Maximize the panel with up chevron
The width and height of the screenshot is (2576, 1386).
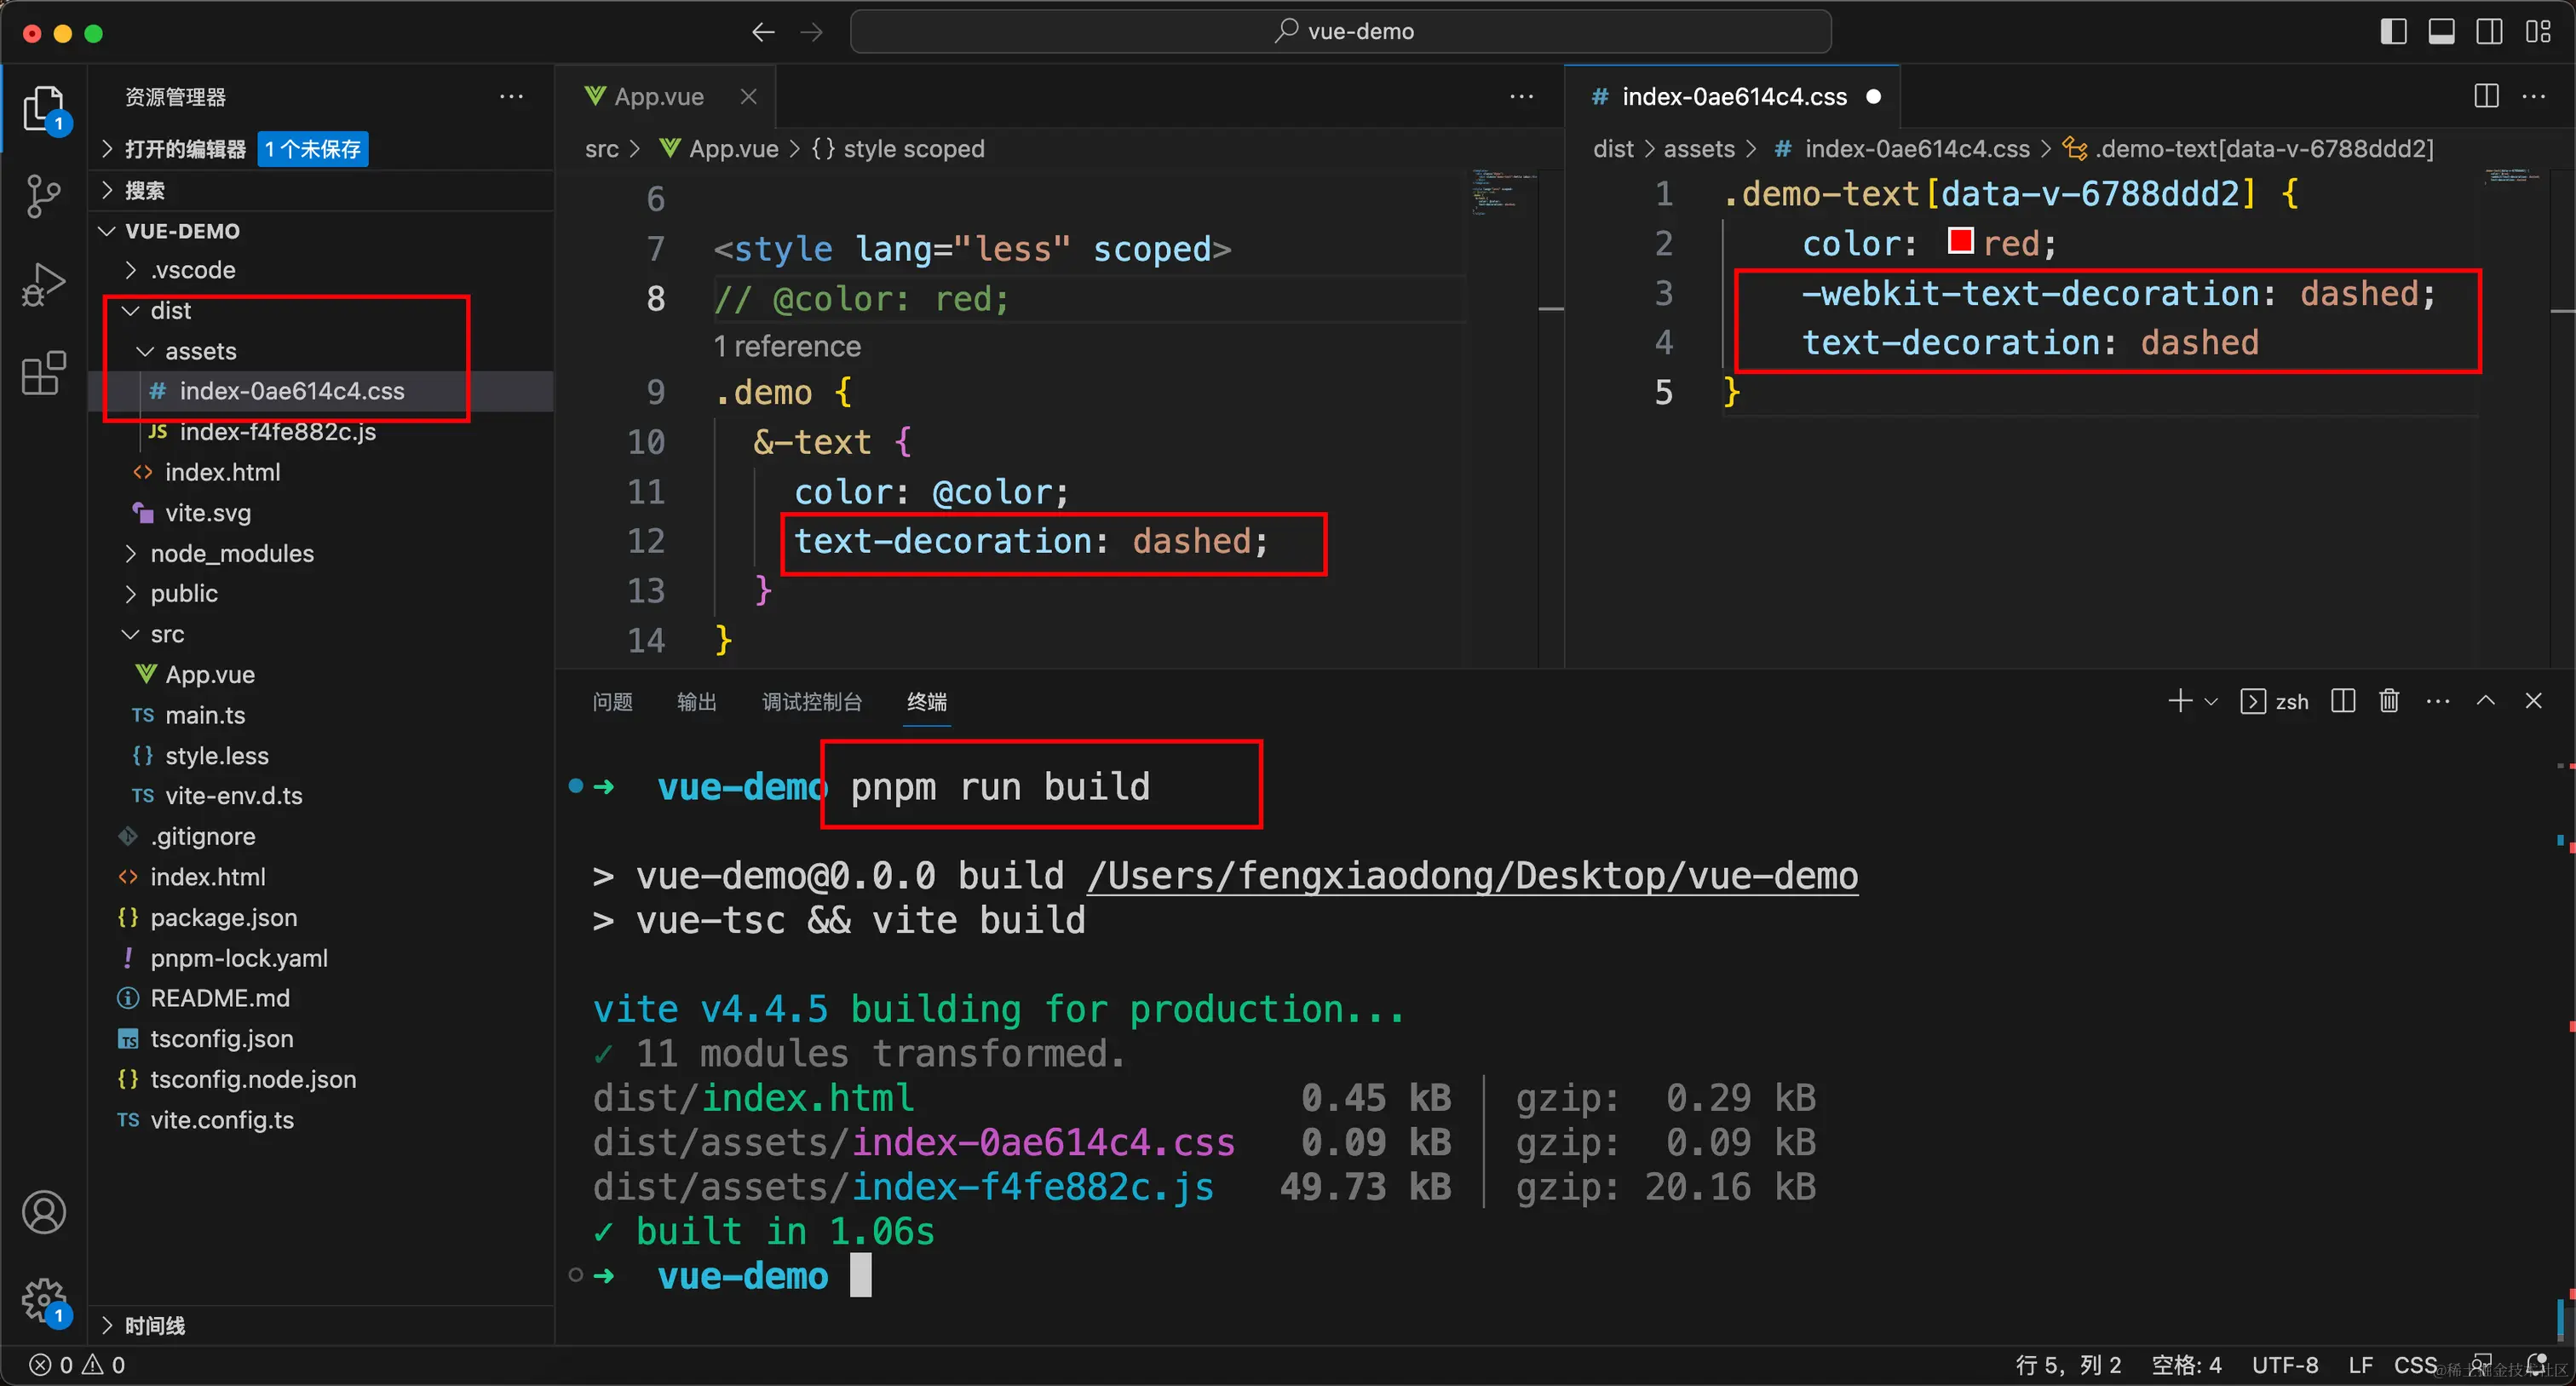tap(2486, 701)
